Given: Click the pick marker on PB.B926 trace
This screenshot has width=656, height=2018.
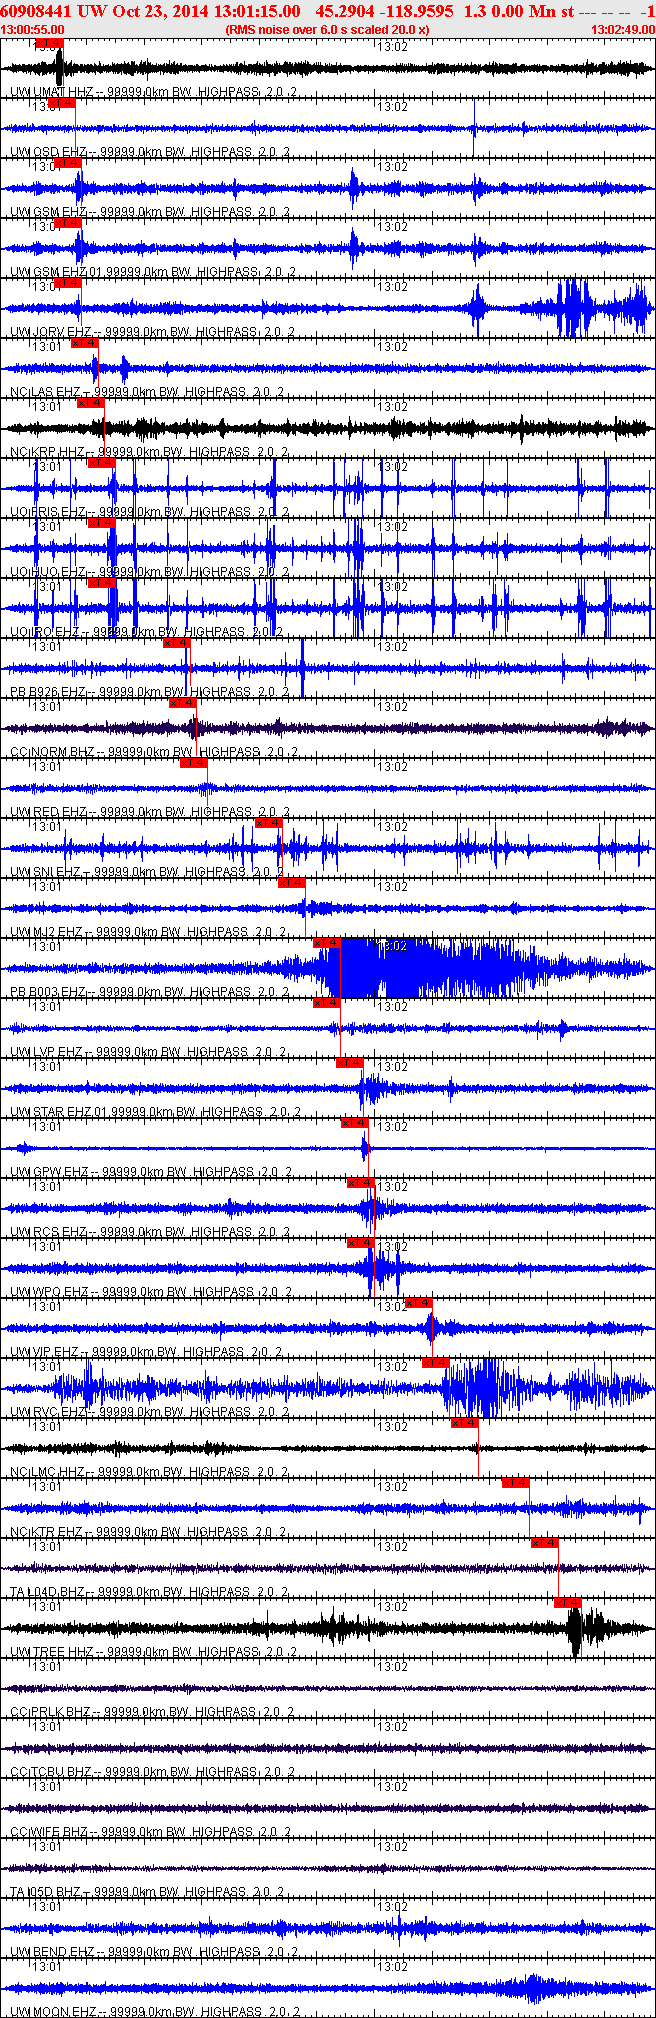Looking at the screenshot, I should (x=177, y=643).
